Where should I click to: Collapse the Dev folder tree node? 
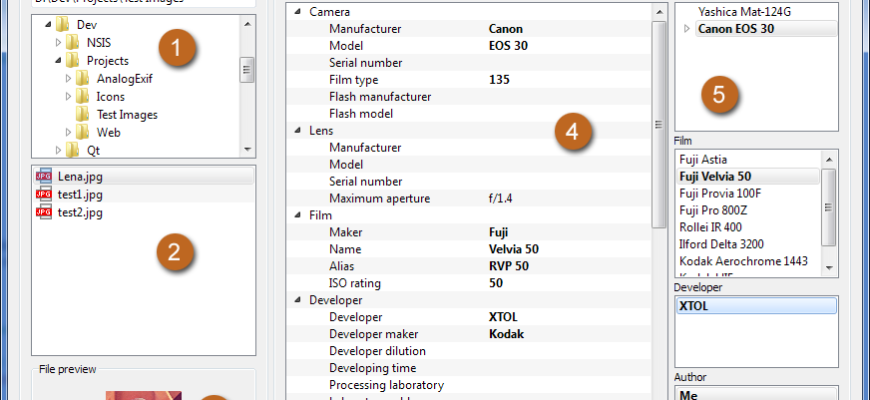click(x=48, y=24)
